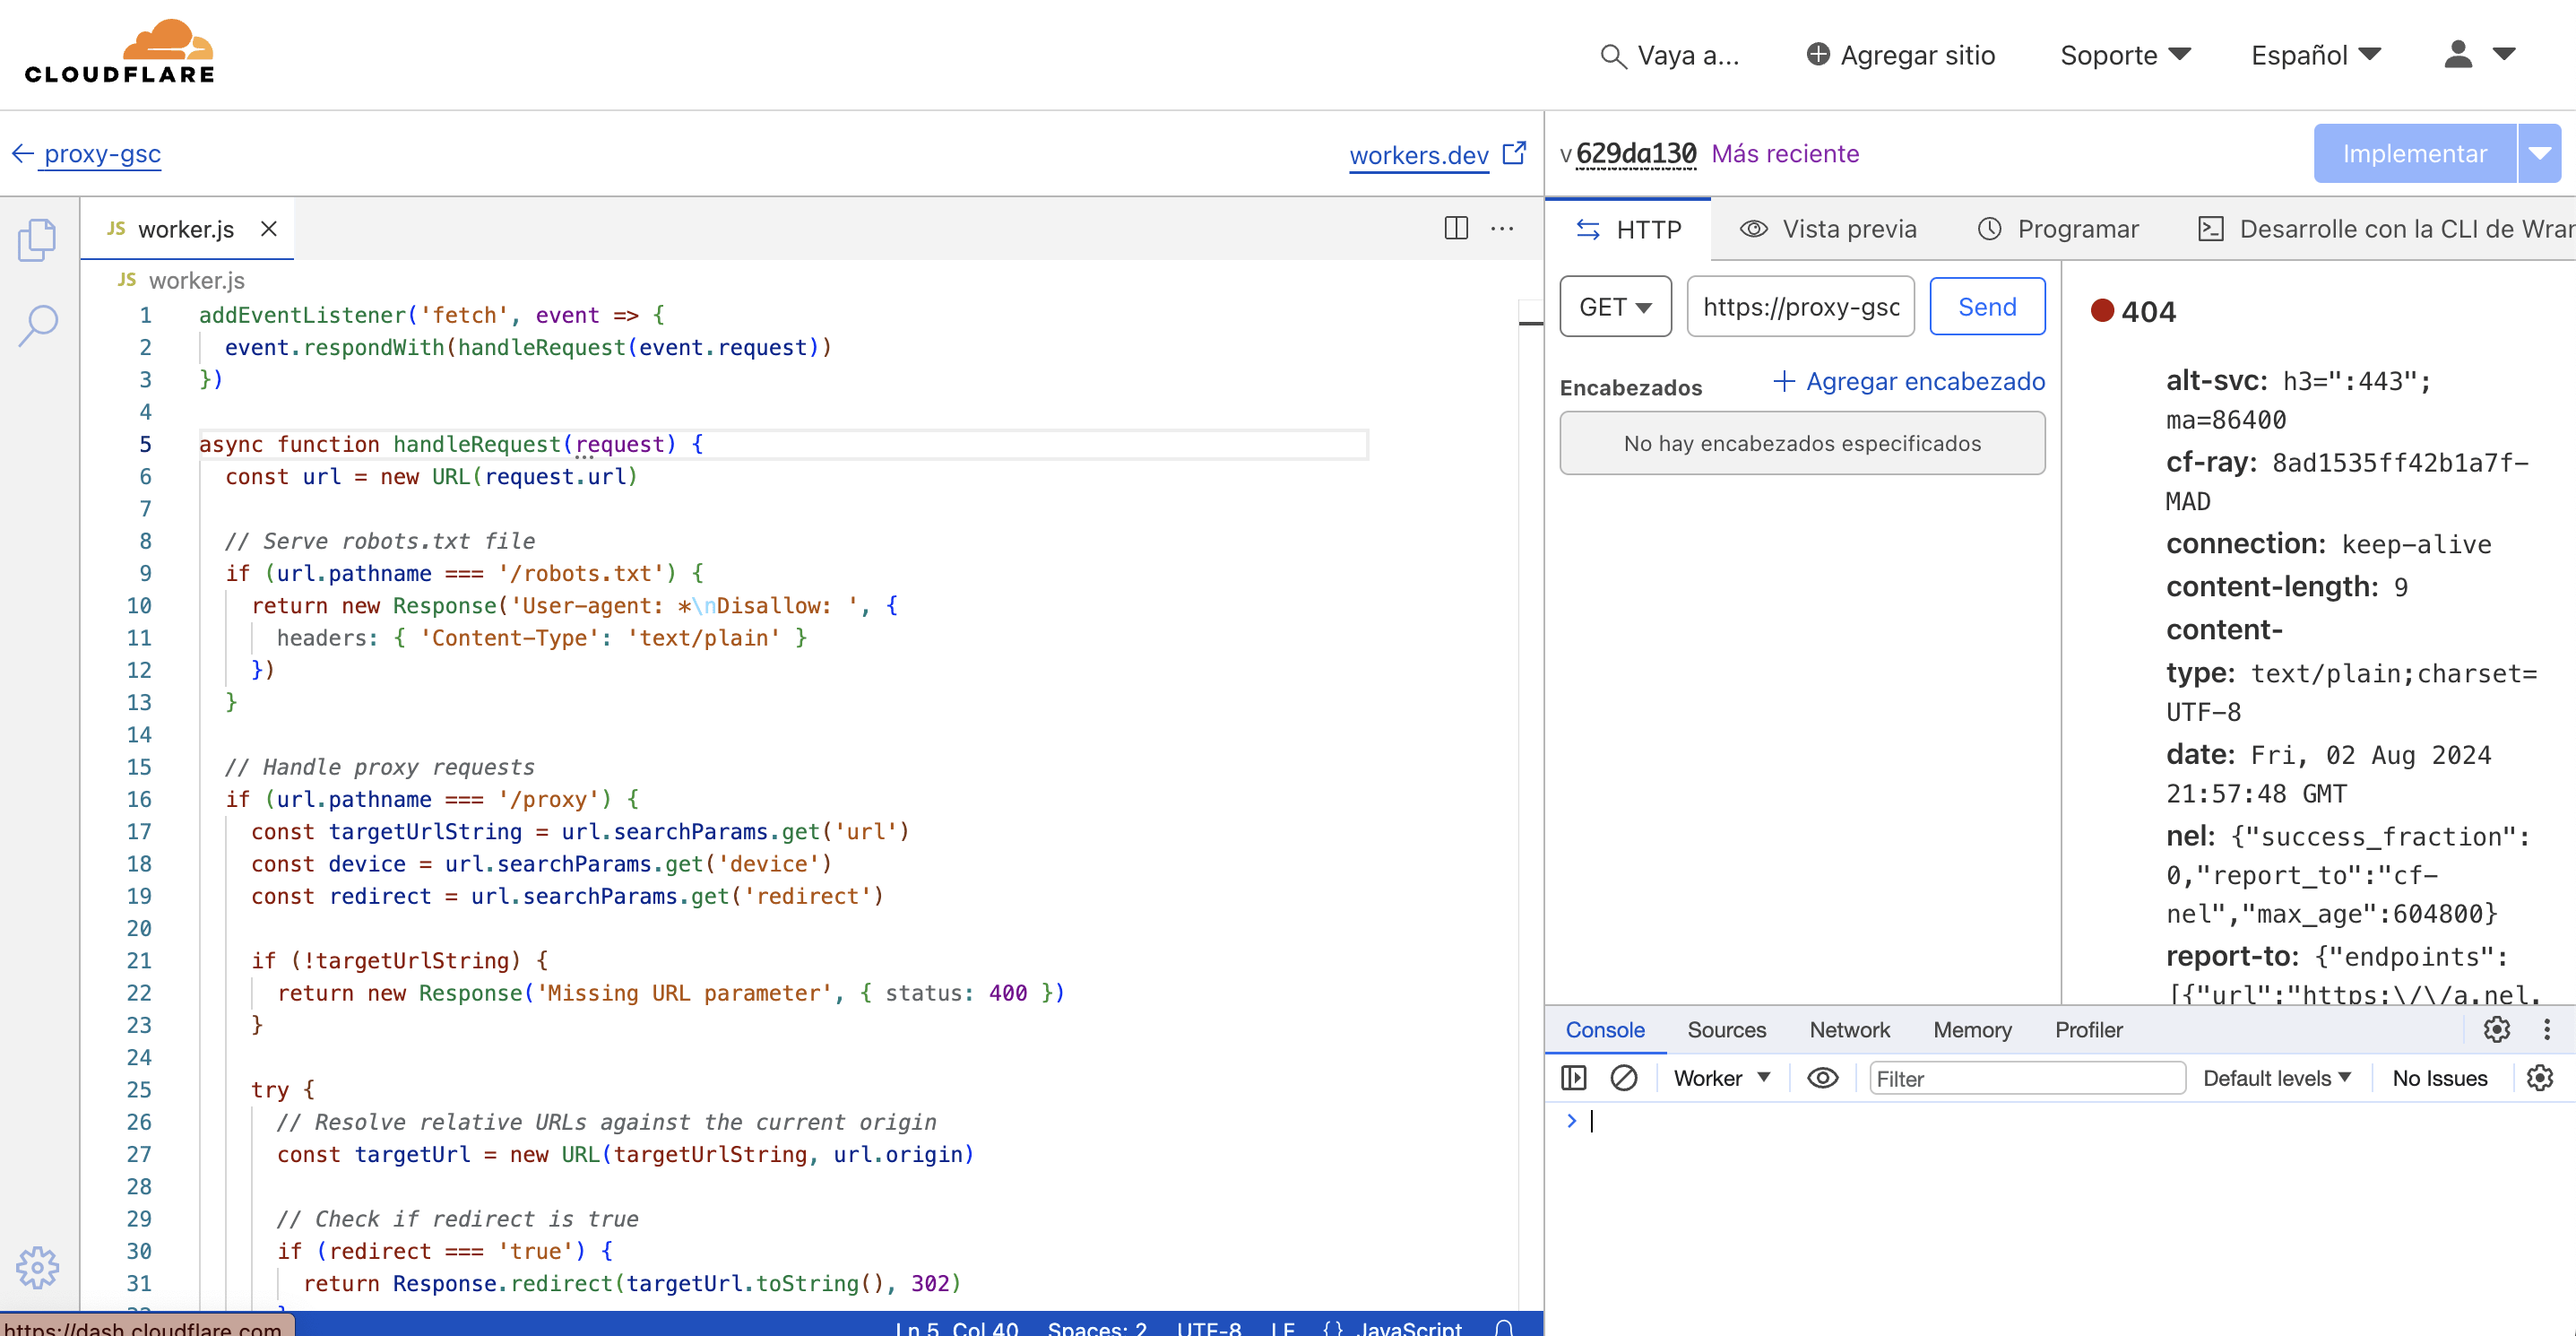Switch to the Vista previa tab
Viewport: 2576px width, 1336px height.
click(1828, 229)
